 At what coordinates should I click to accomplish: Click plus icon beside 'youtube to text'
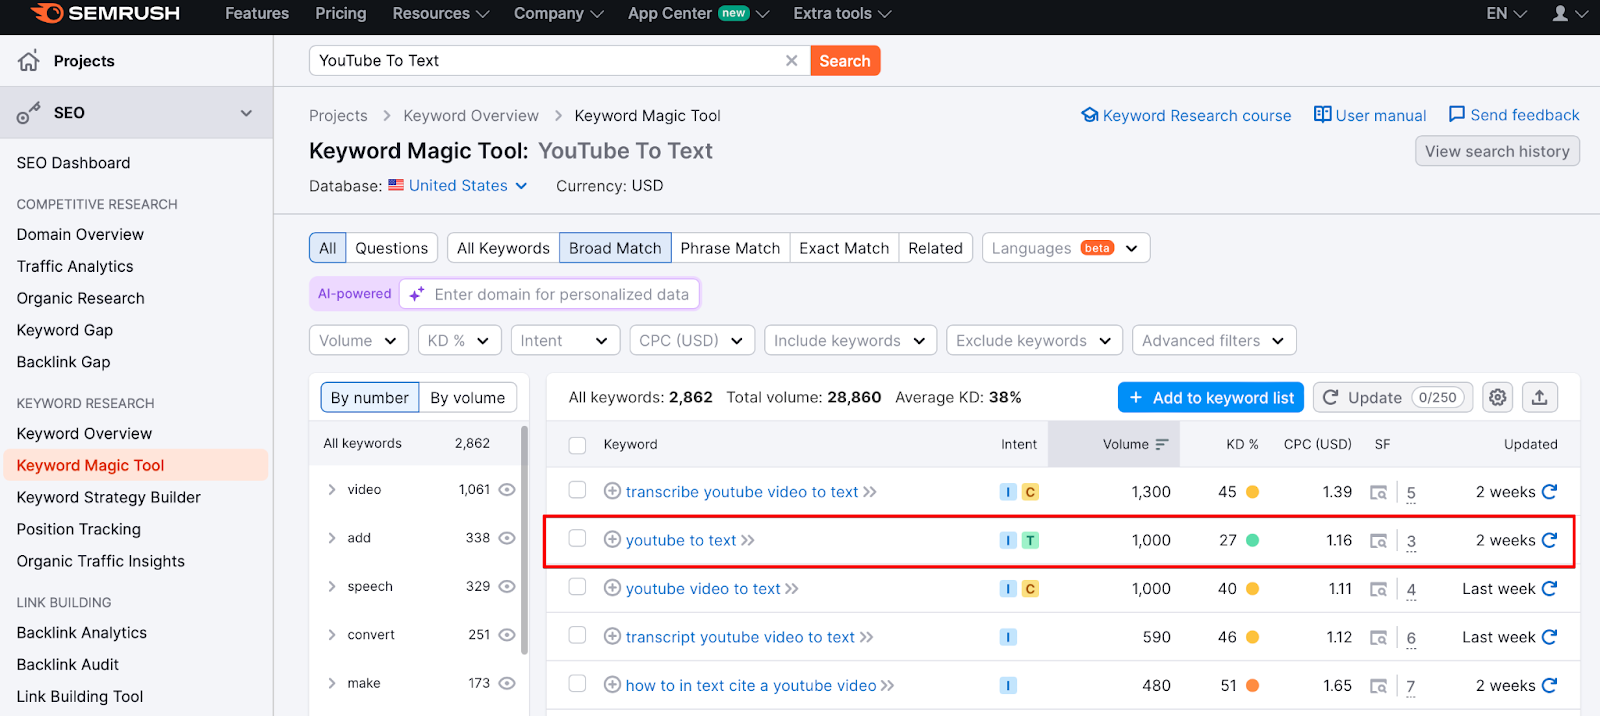tap(612, 540)
